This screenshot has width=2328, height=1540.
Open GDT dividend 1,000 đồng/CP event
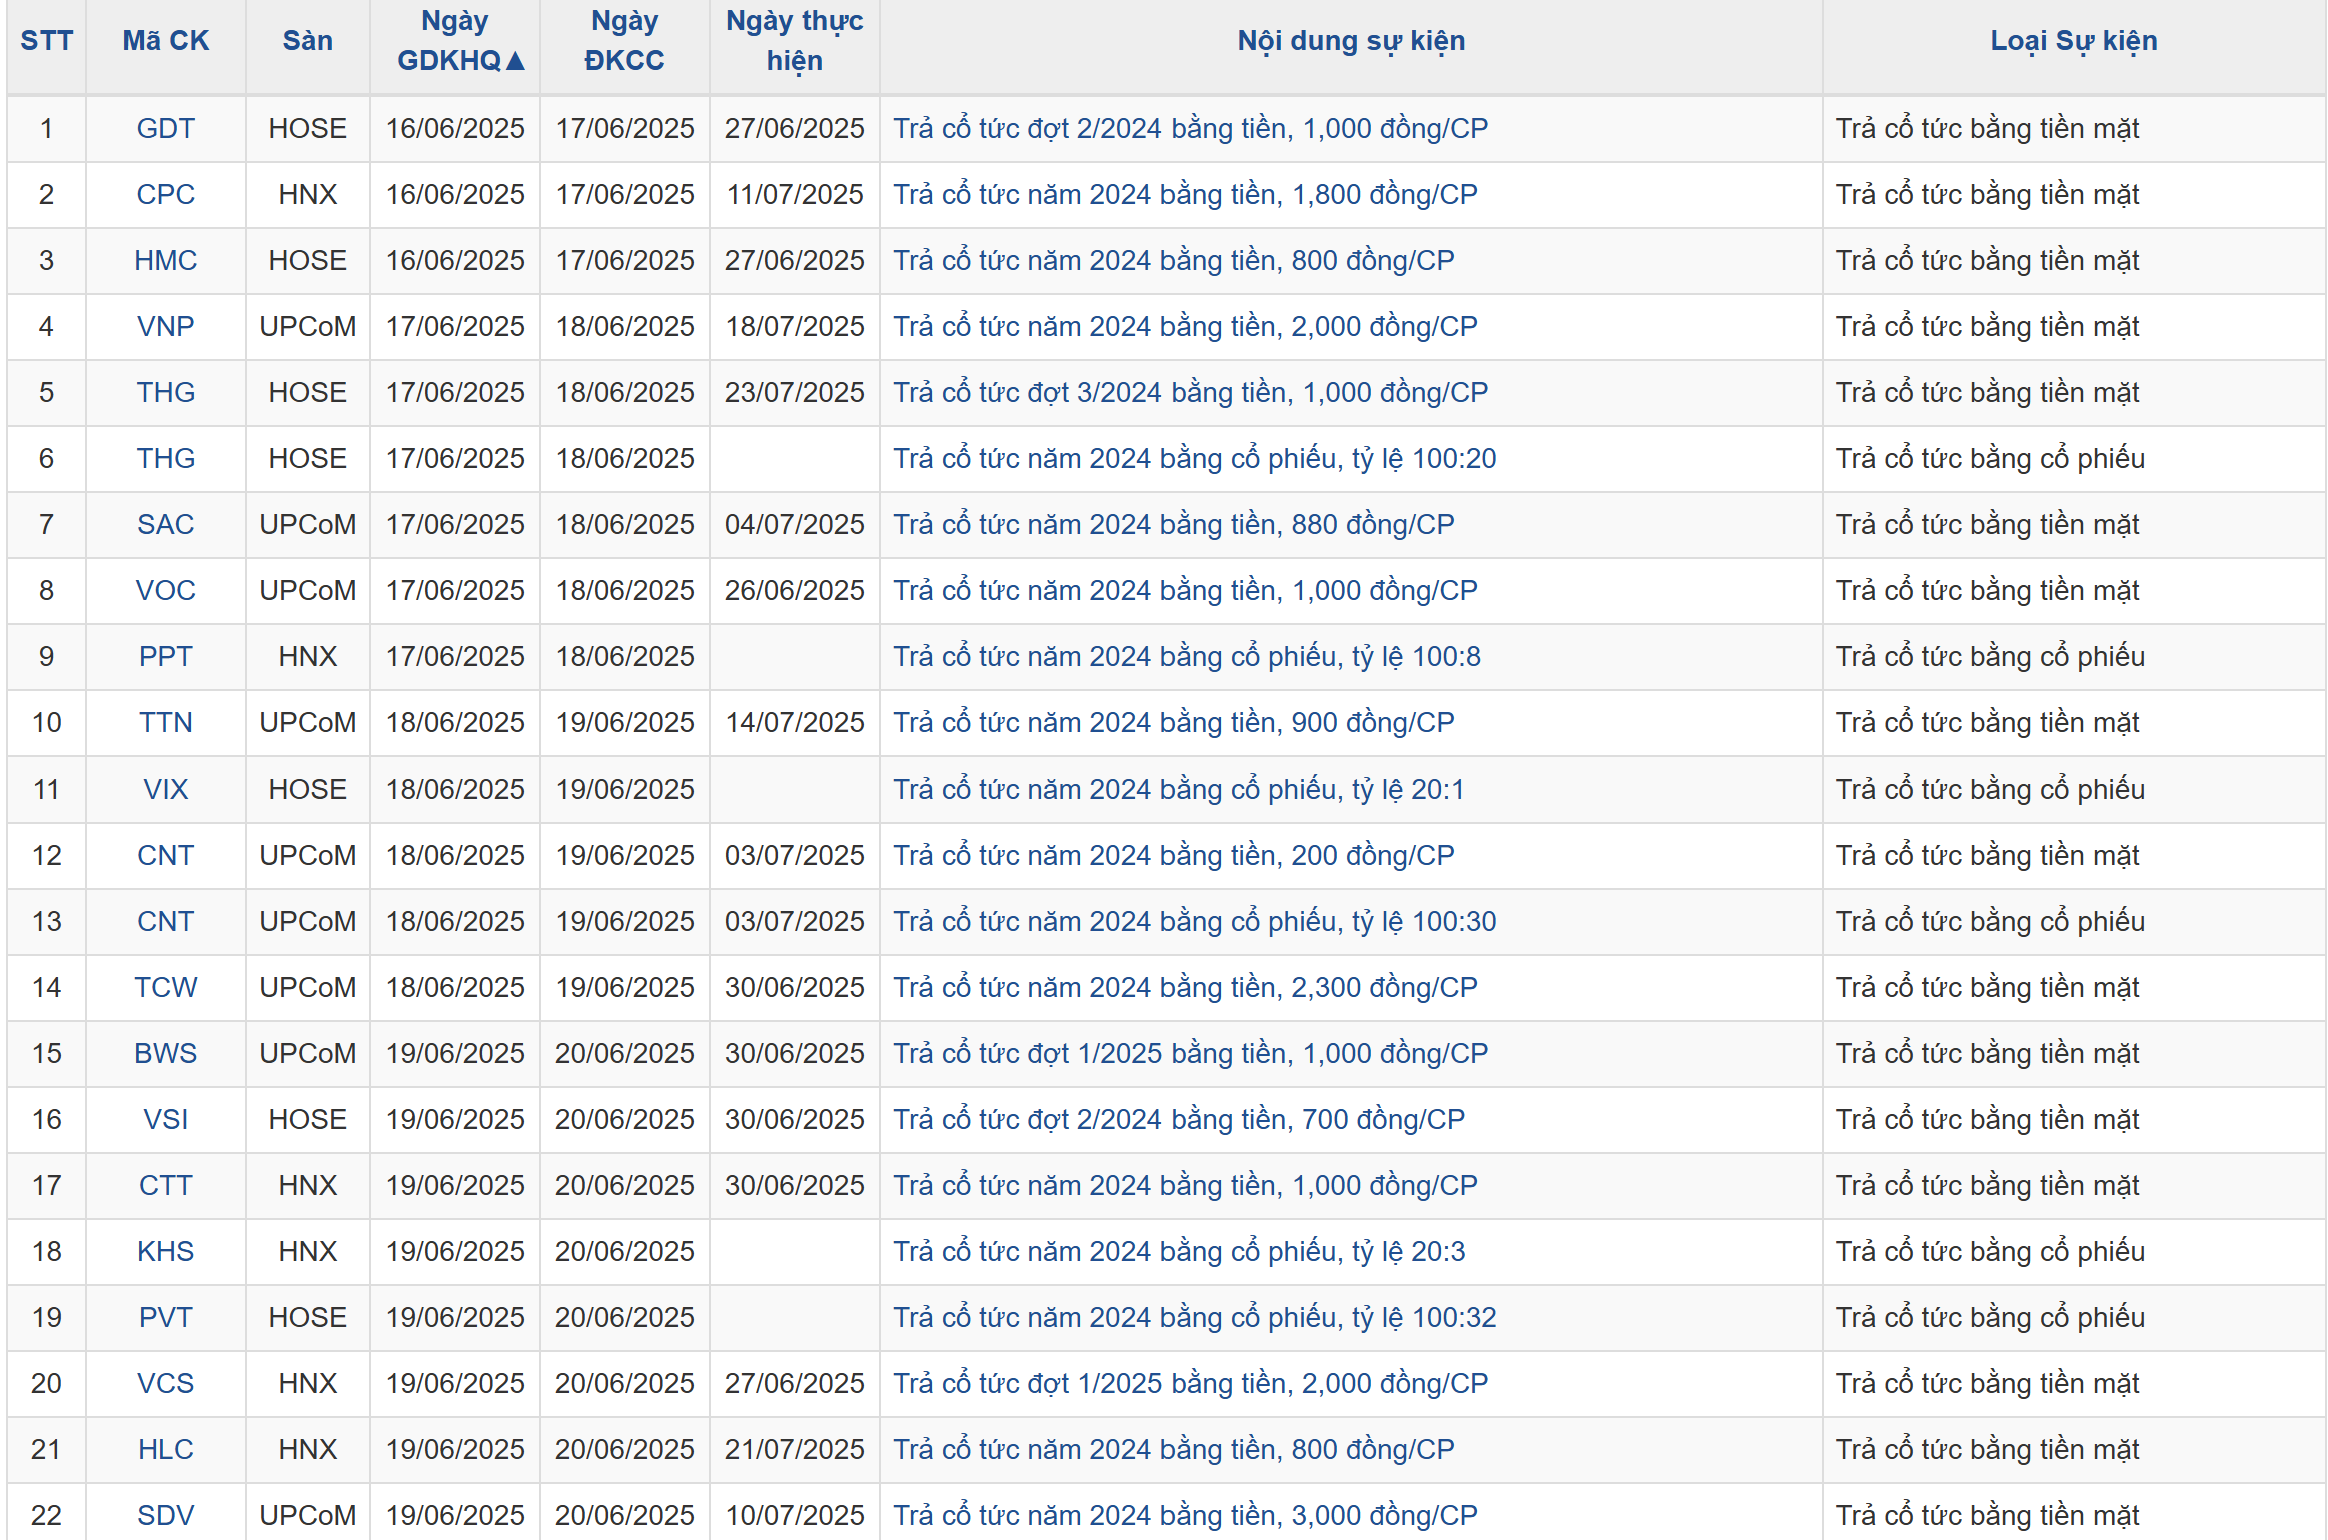click(x=1190, y=128)
